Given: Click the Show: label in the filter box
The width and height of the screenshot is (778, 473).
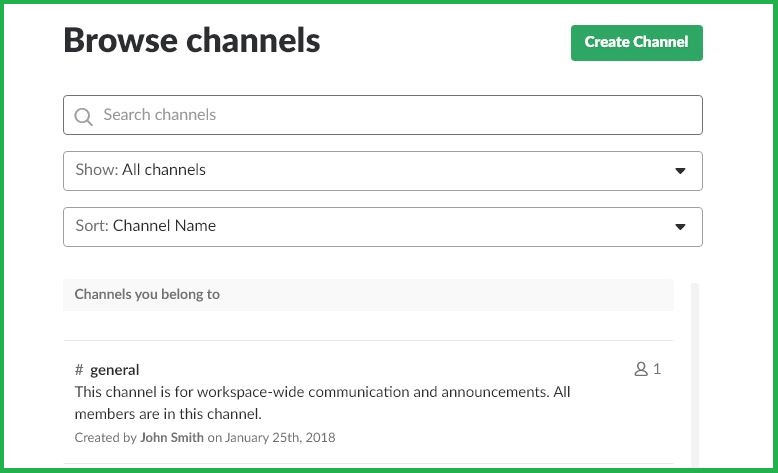Looking at the screenshot, I should [x=97, y=170].
